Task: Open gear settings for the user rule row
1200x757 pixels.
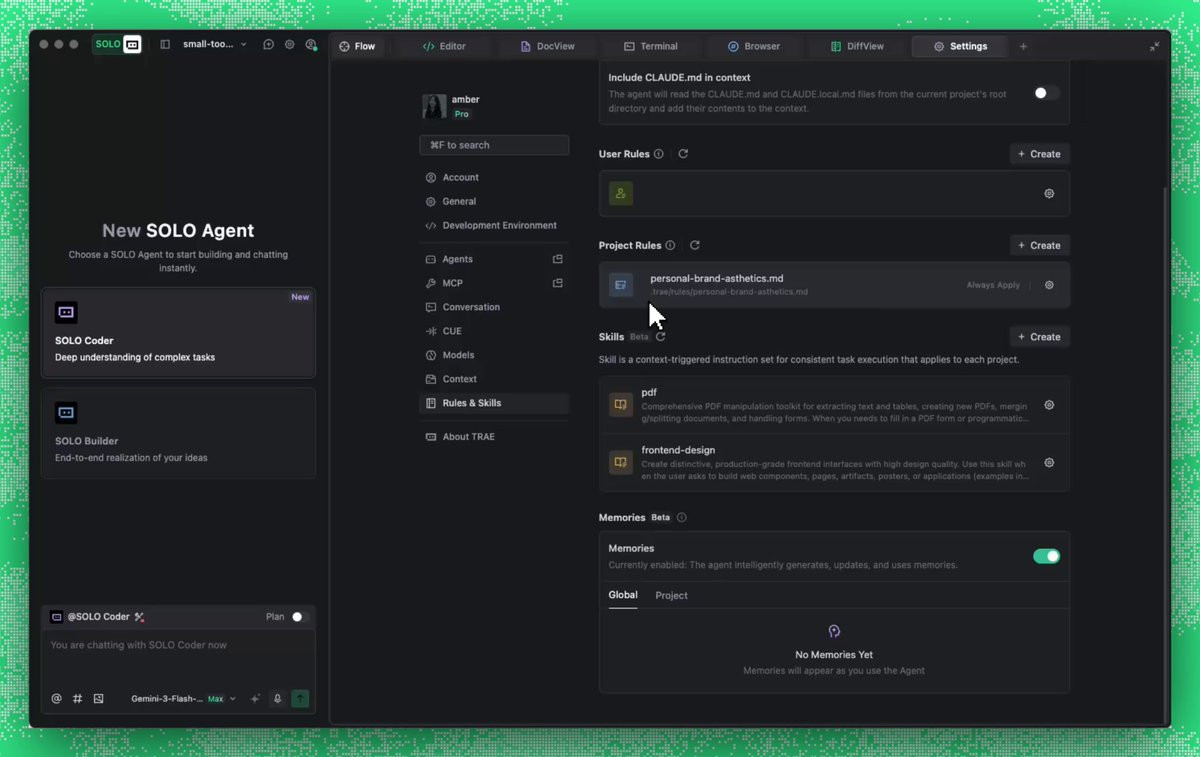Action: pyautogui.click(x=1049, y=194)
